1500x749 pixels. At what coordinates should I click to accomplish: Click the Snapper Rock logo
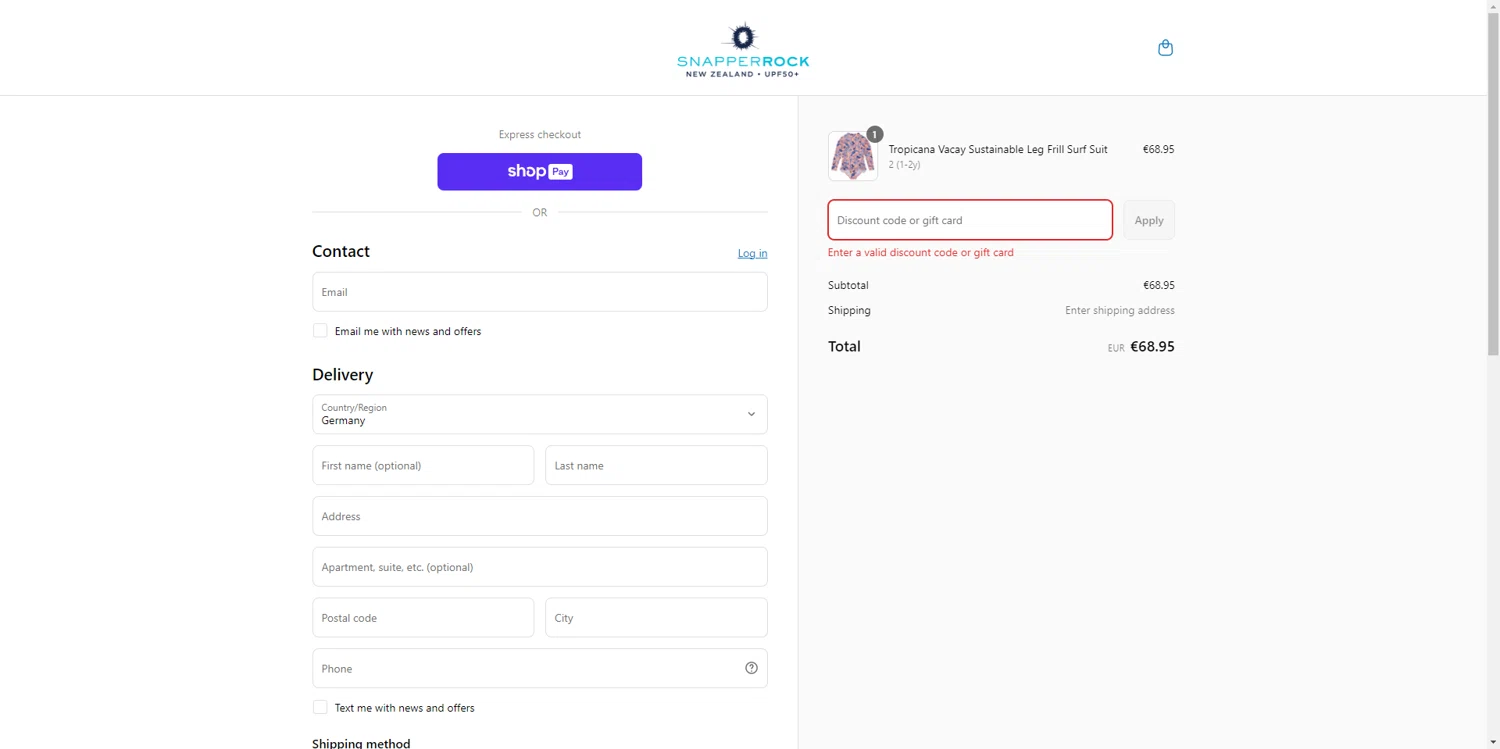tap(743, 49)
